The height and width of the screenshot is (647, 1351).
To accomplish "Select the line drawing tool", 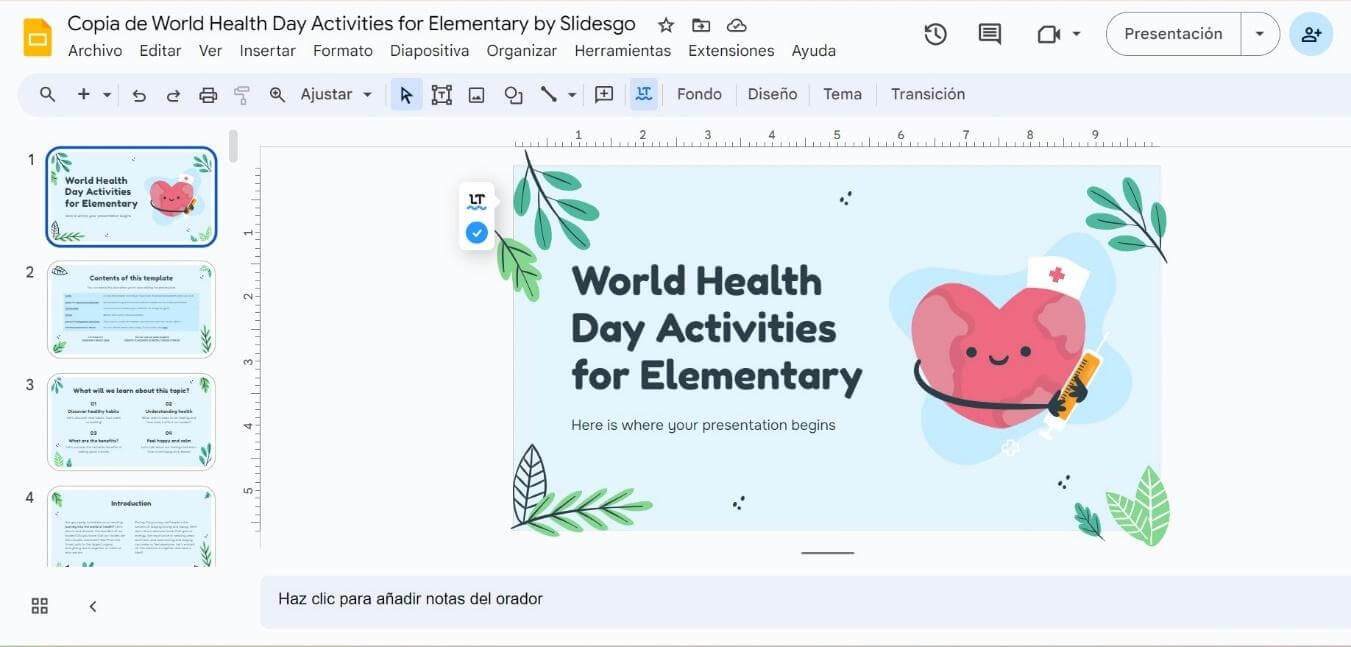I will click(x=548, y=93).
